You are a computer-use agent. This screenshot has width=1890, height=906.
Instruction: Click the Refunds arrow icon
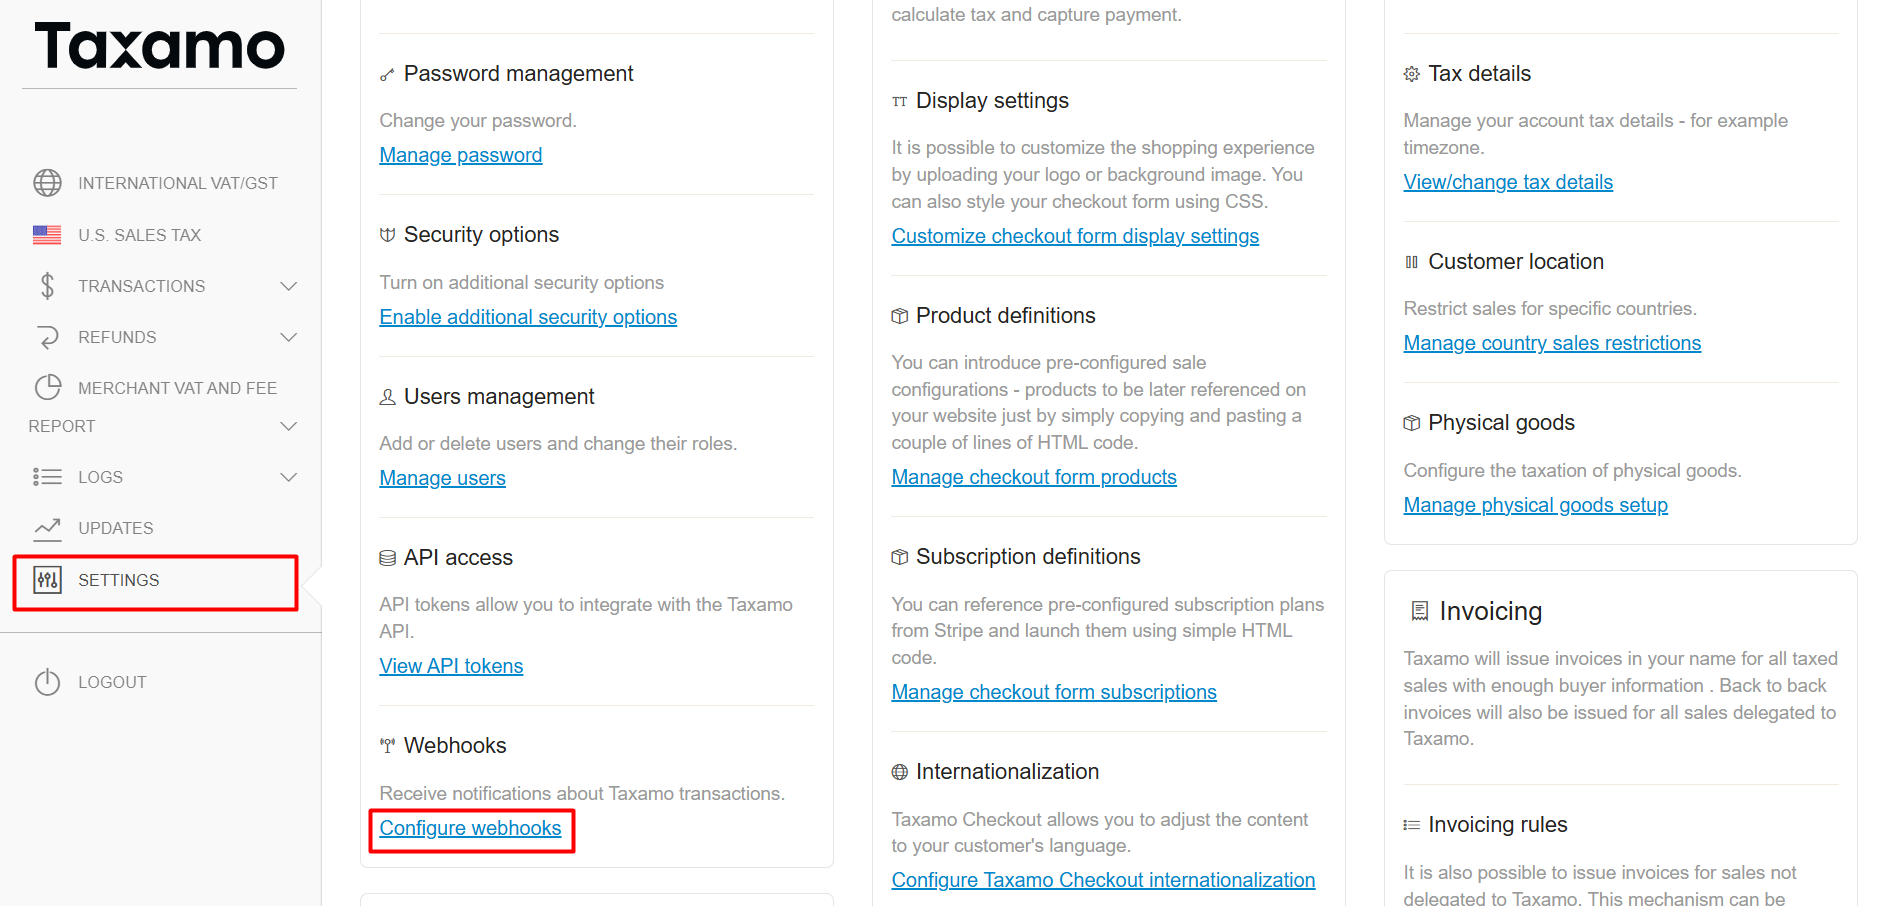tap(47, 337)
